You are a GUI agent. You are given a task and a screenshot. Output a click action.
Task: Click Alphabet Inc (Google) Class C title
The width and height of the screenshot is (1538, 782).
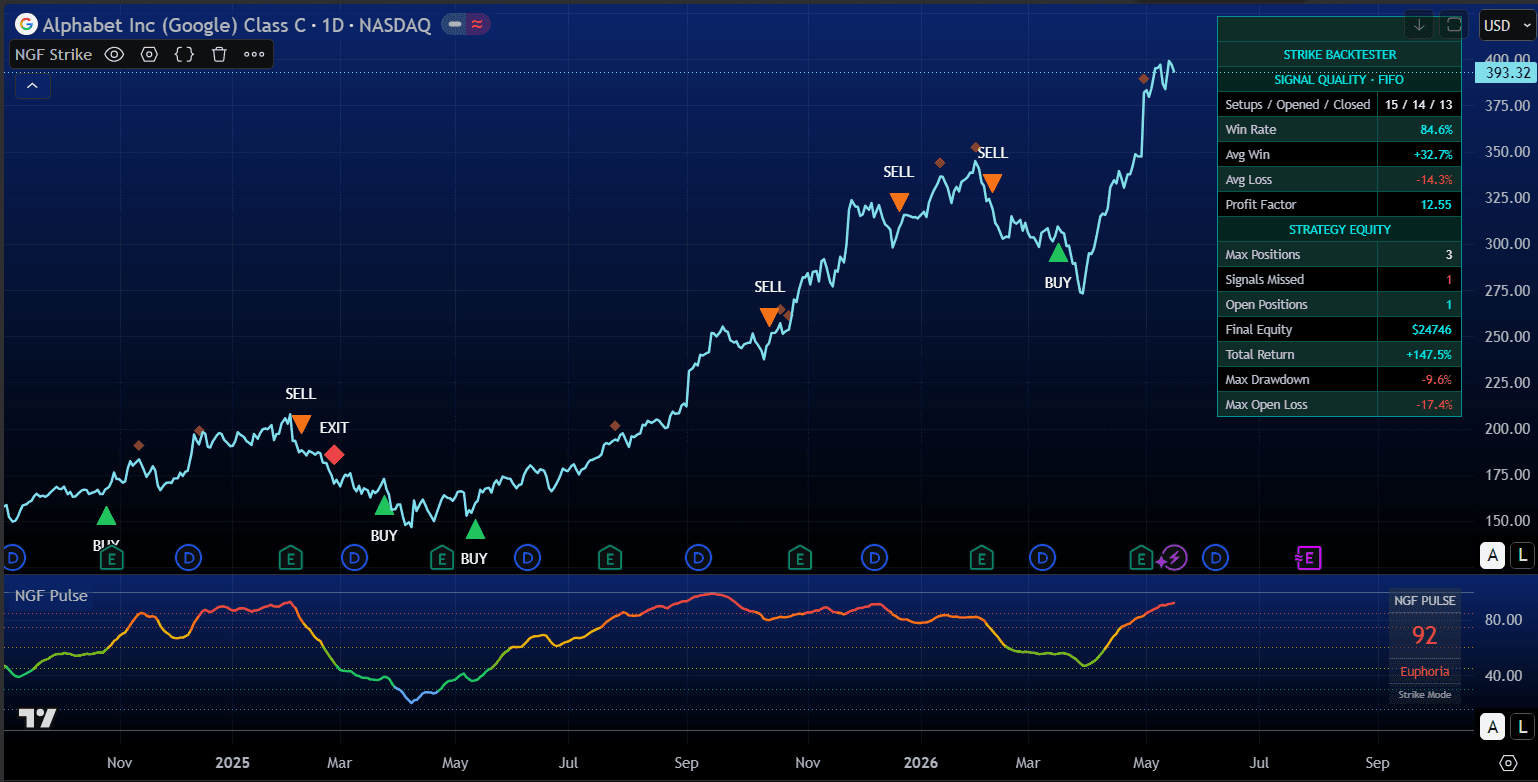pos(174,25)
